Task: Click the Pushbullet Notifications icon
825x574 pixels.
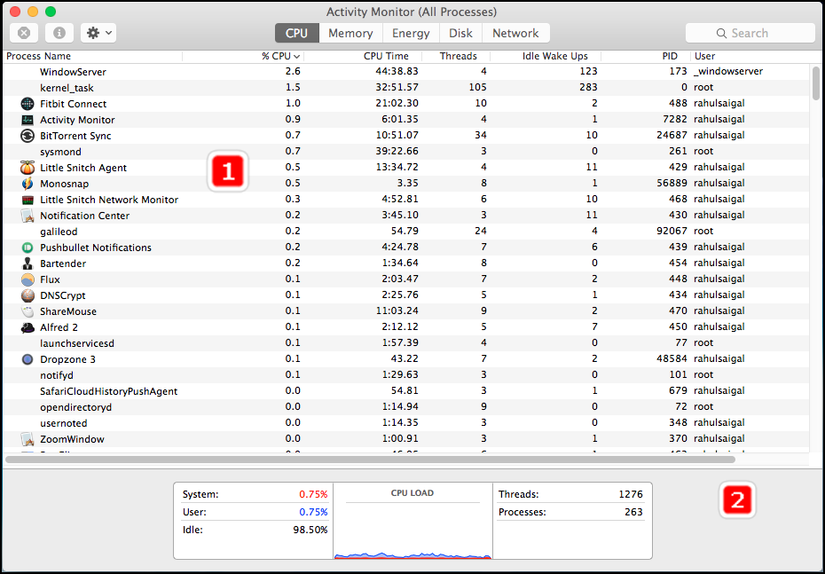Action: pos(27,247)
